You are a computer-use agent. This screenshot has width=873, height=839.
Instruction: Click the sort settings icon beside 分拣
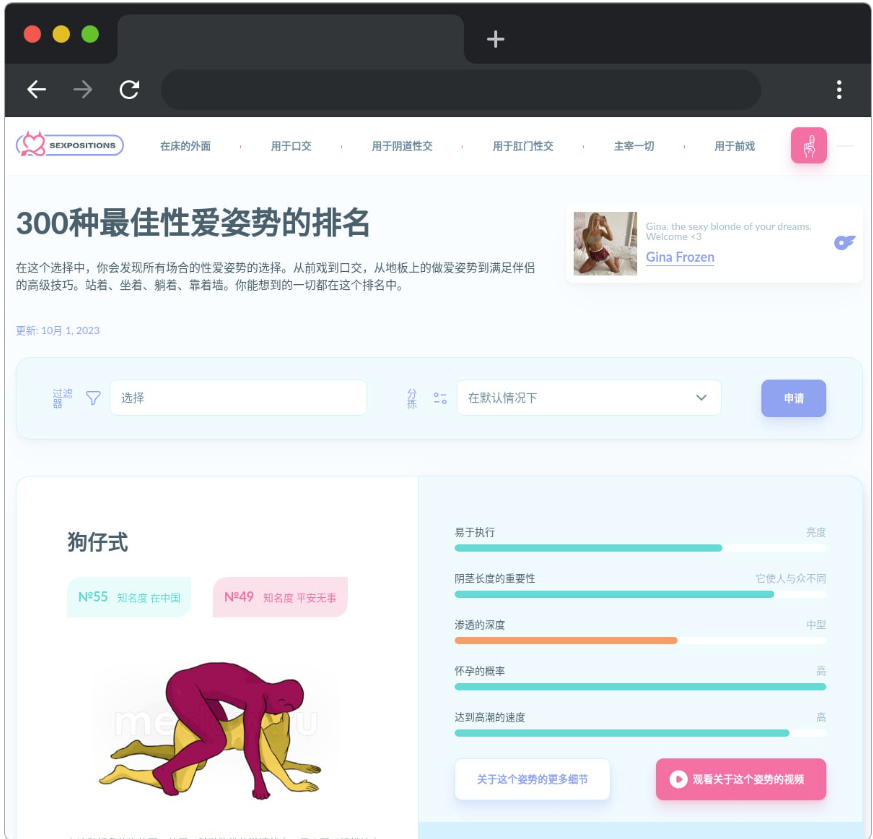tap(440, 398)
